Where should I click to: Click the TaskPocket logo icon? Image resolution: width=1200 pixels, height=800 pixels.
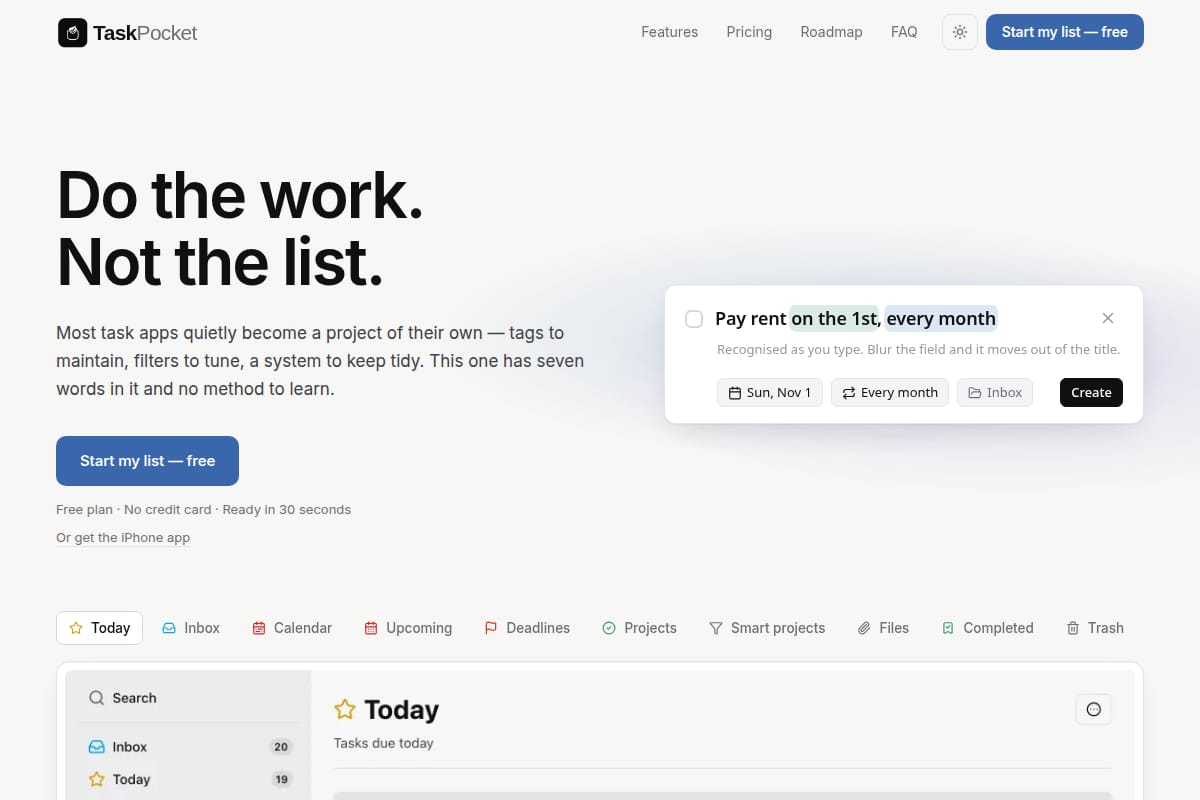72,33
